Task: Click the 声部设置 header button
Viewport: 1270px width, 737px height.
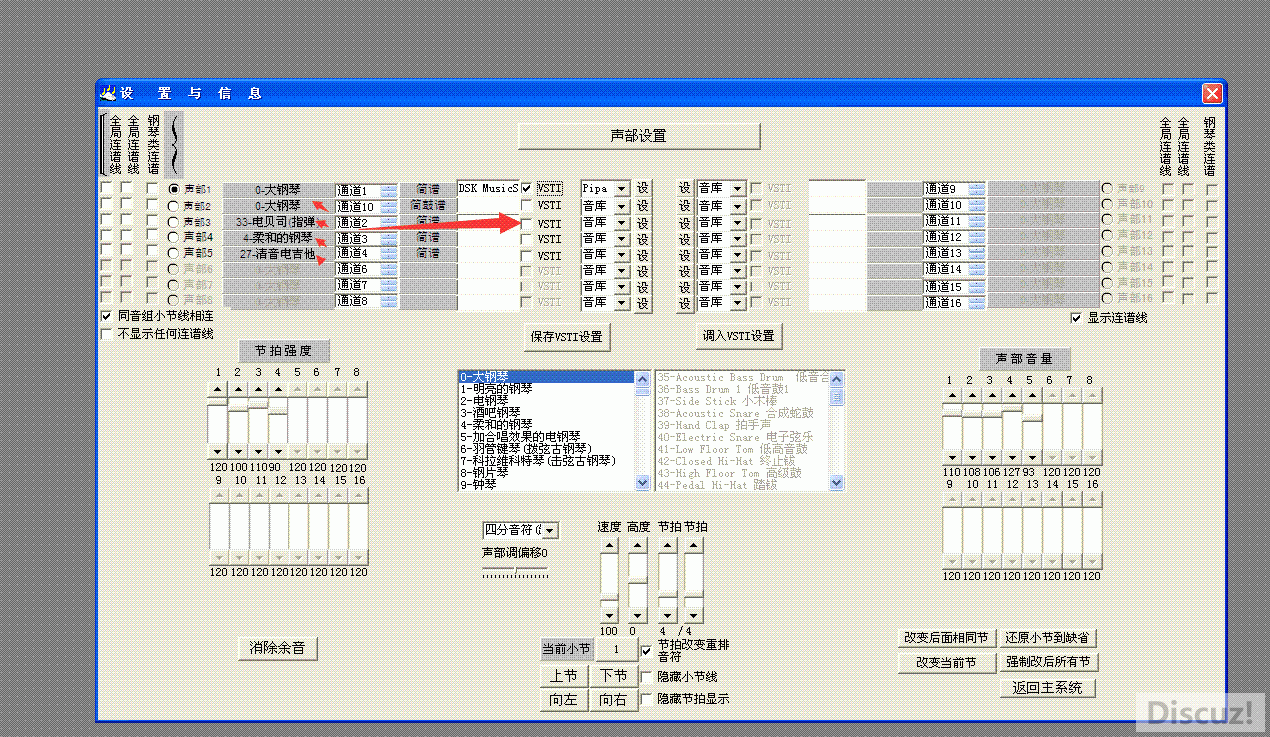Action: pyautogui.click(x=639, y=136)
